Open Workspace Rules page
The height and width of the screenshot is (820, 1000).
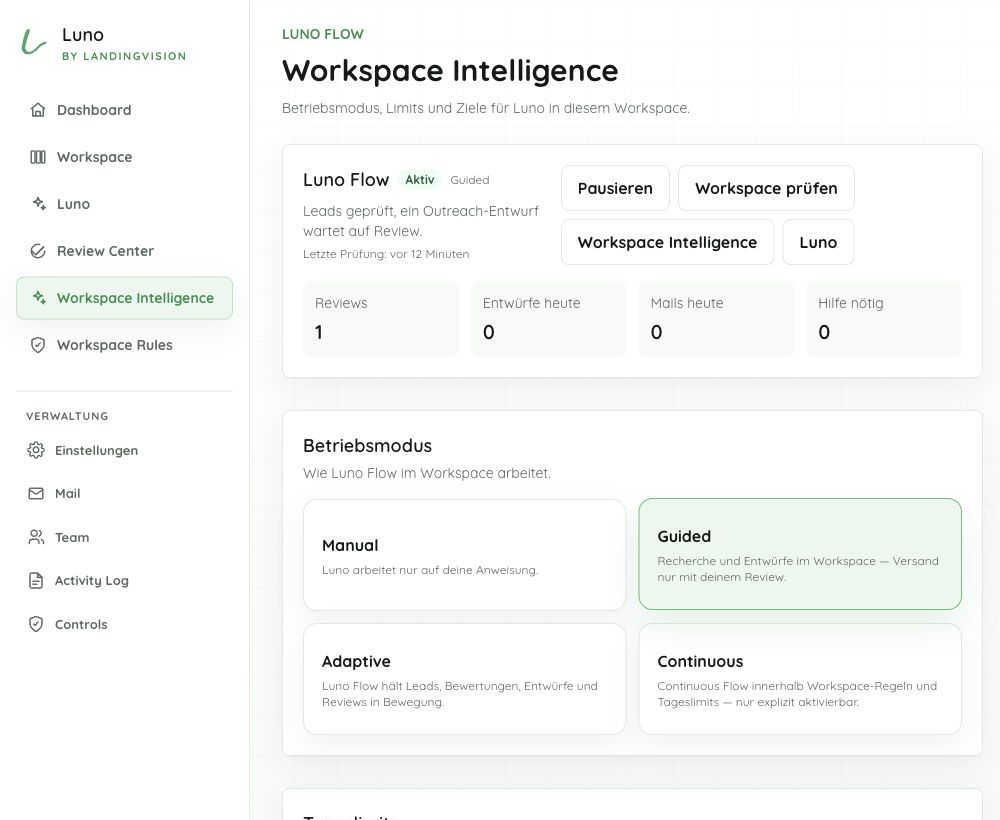click(124, 345)
